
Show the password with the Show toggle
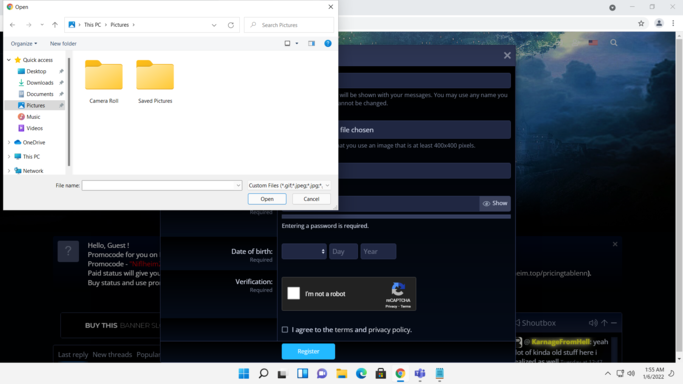[495, 203]
